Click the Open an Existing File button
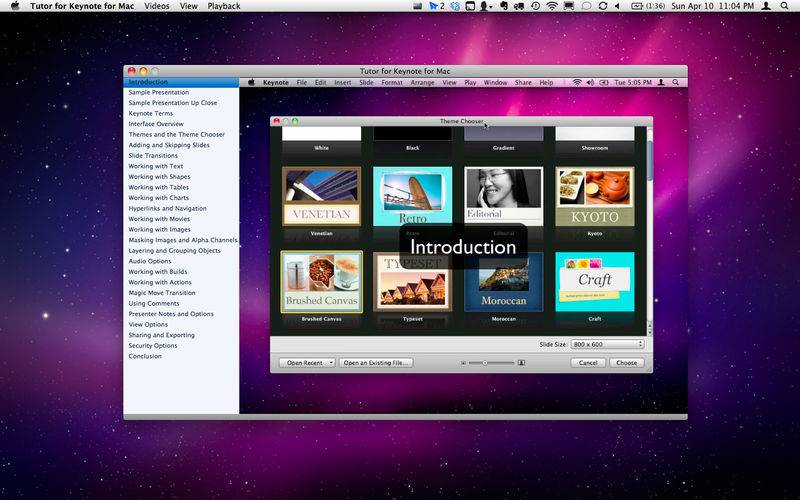800x500 pixels. point(376,363)
